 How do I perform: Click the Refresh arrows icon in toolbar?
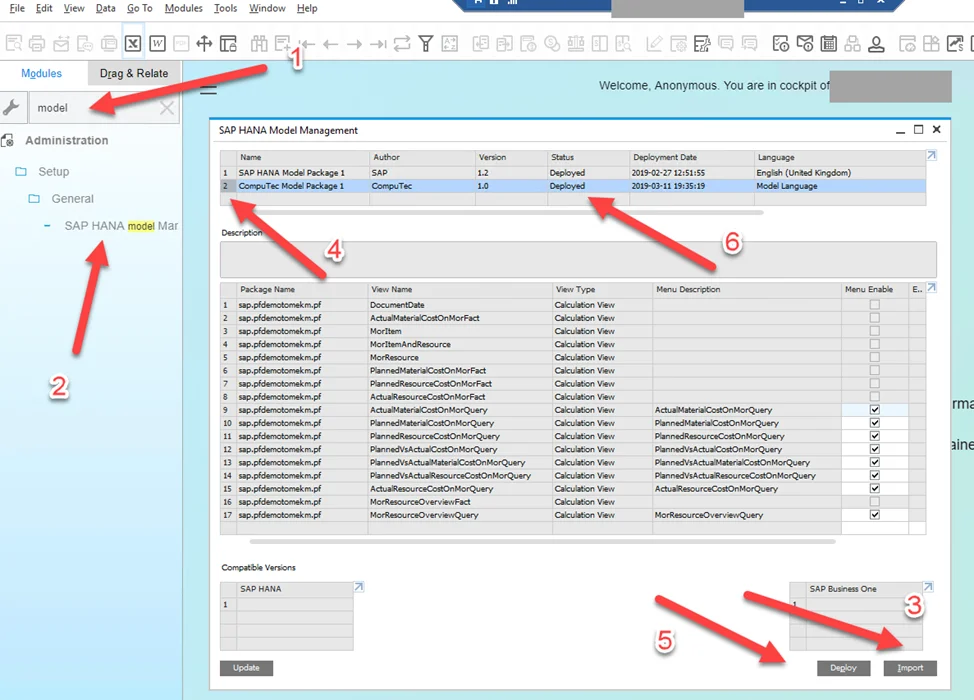coord(402,43)
